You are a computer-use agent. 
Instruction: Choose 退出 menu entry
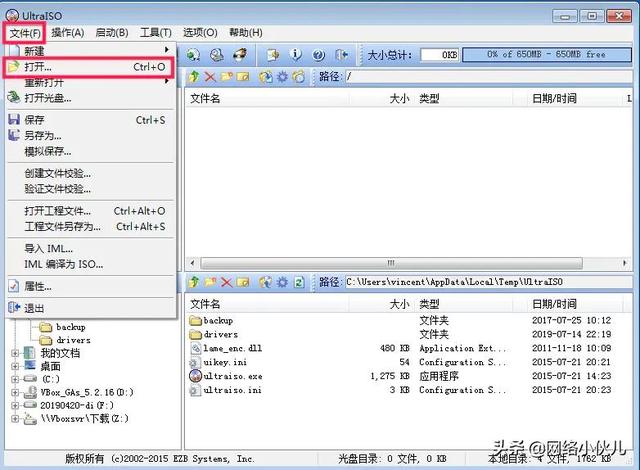91,308
